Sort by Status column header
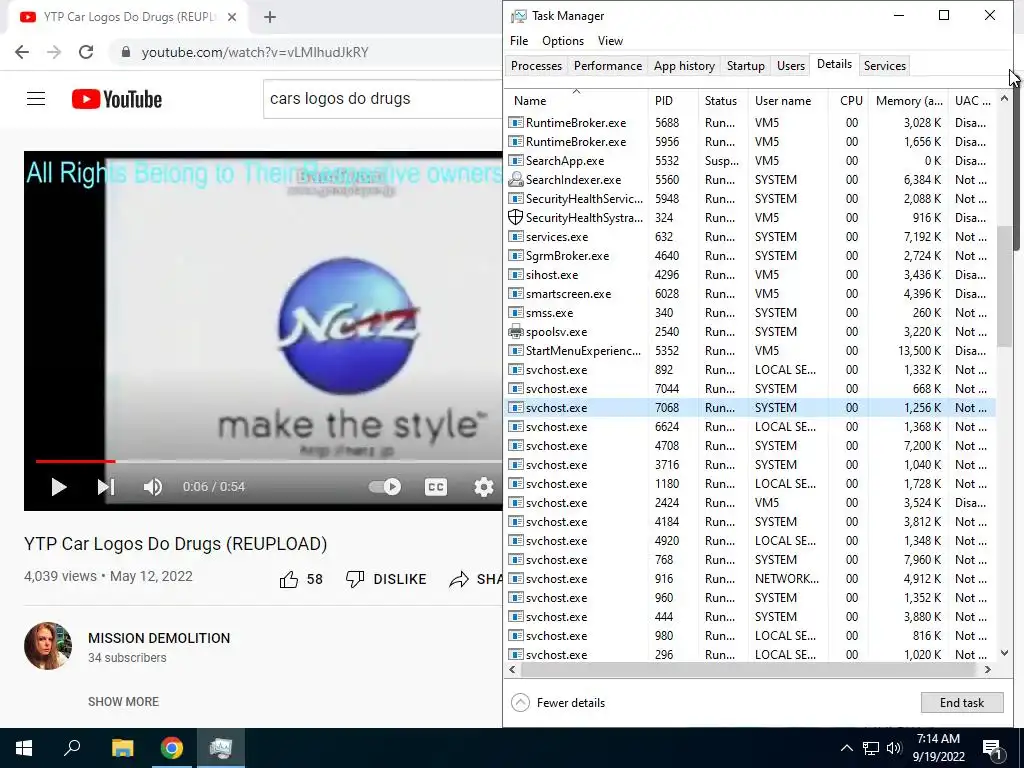 723,101
